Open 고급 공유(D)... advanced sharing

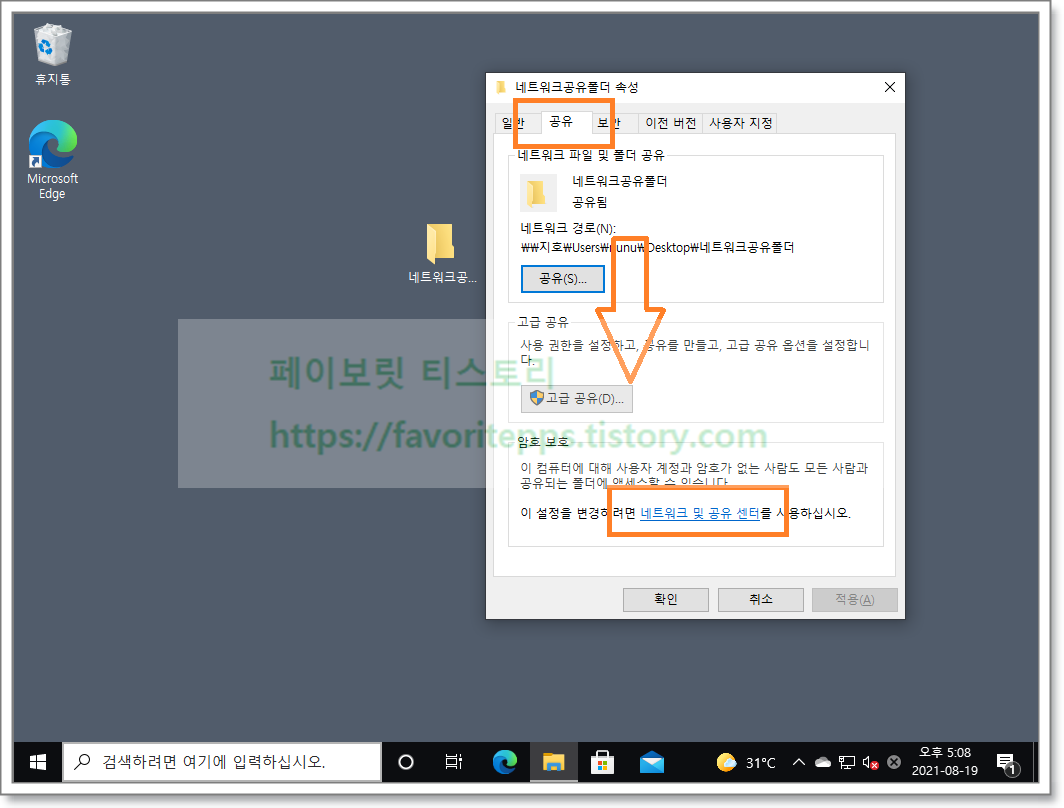(x=577, y=398)
